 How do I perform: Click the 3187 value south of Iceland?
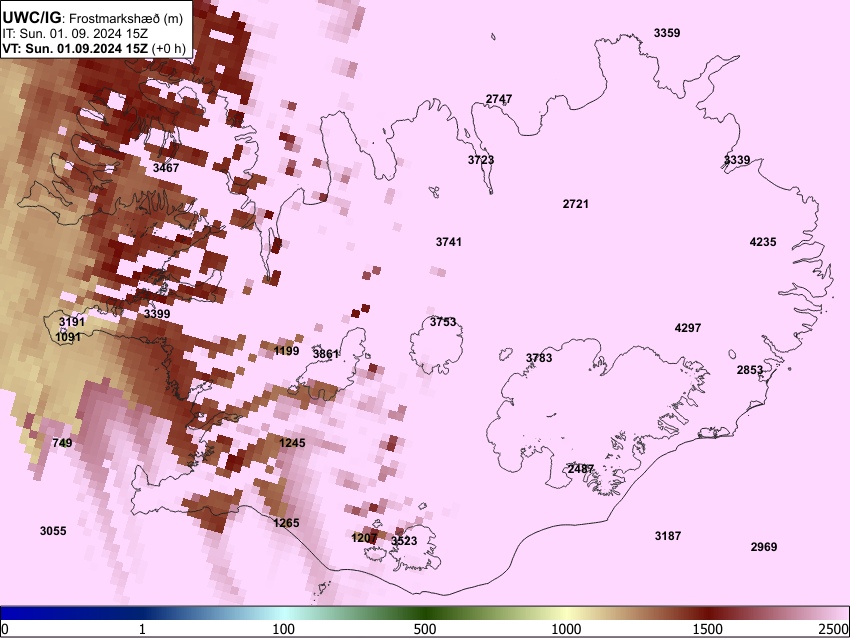[x=668, y=536]
